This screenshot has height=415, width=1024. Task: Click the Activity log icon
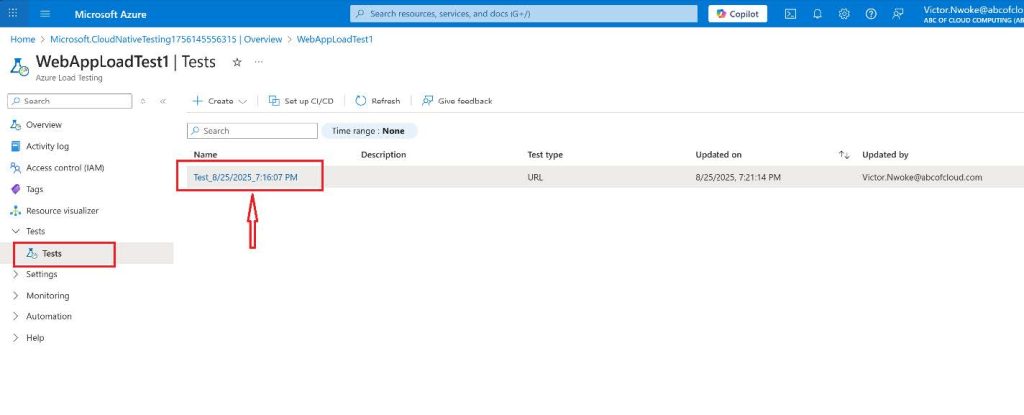click(16, 146)
